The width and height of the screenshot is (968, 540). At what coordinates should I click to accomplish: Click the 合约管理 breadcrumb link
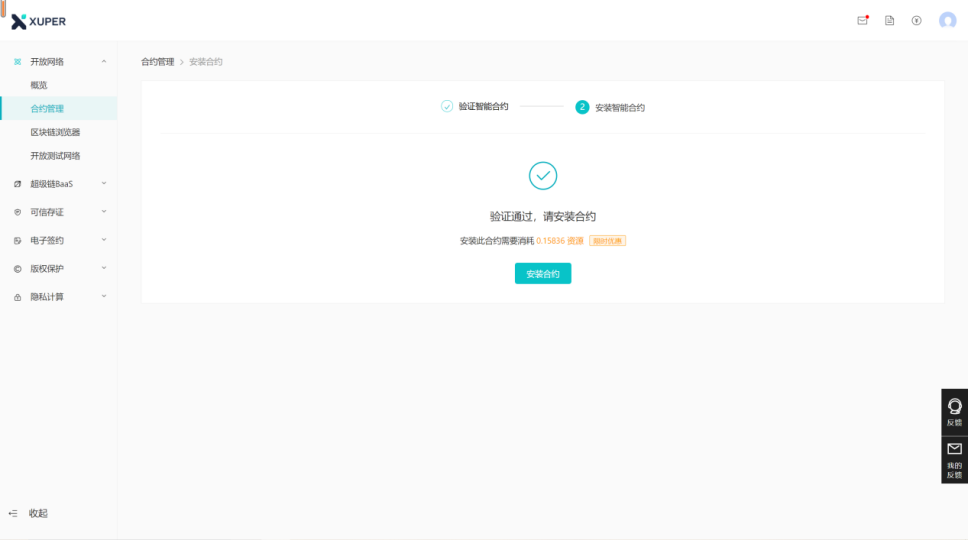click(157, 62)
